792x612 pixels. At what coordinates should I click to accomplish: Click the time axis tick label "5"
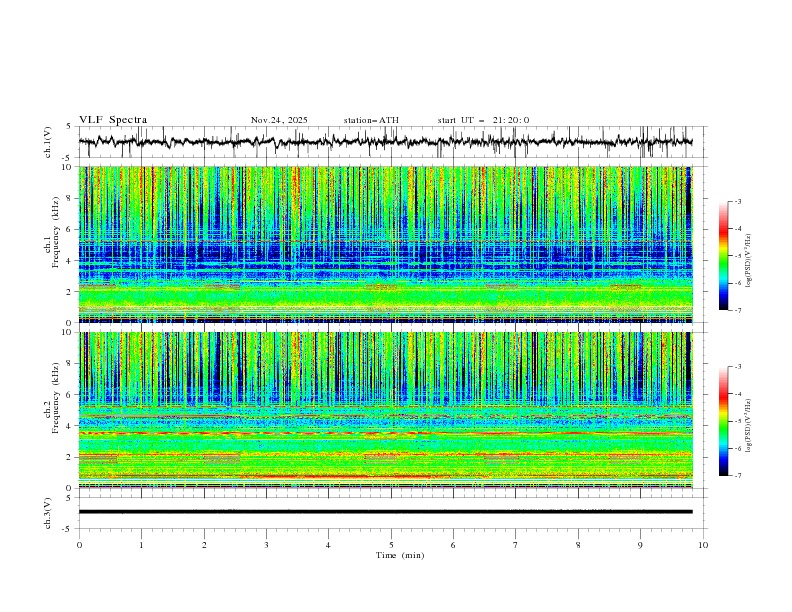391,545
